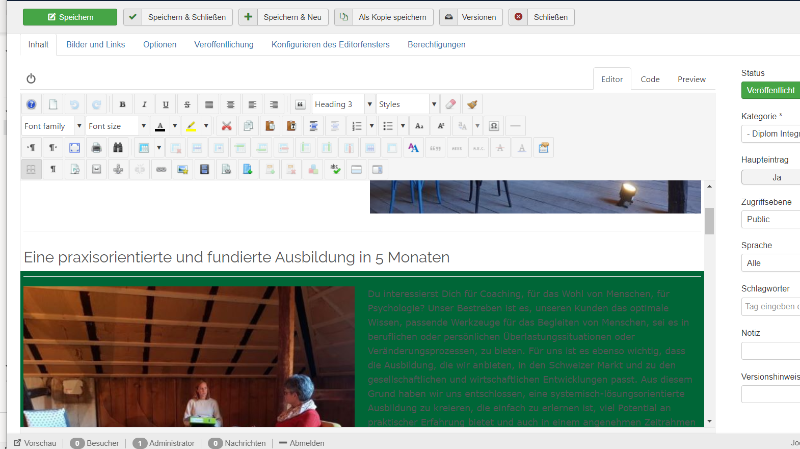Toggle the editor power on/off icon

point(31,79)
